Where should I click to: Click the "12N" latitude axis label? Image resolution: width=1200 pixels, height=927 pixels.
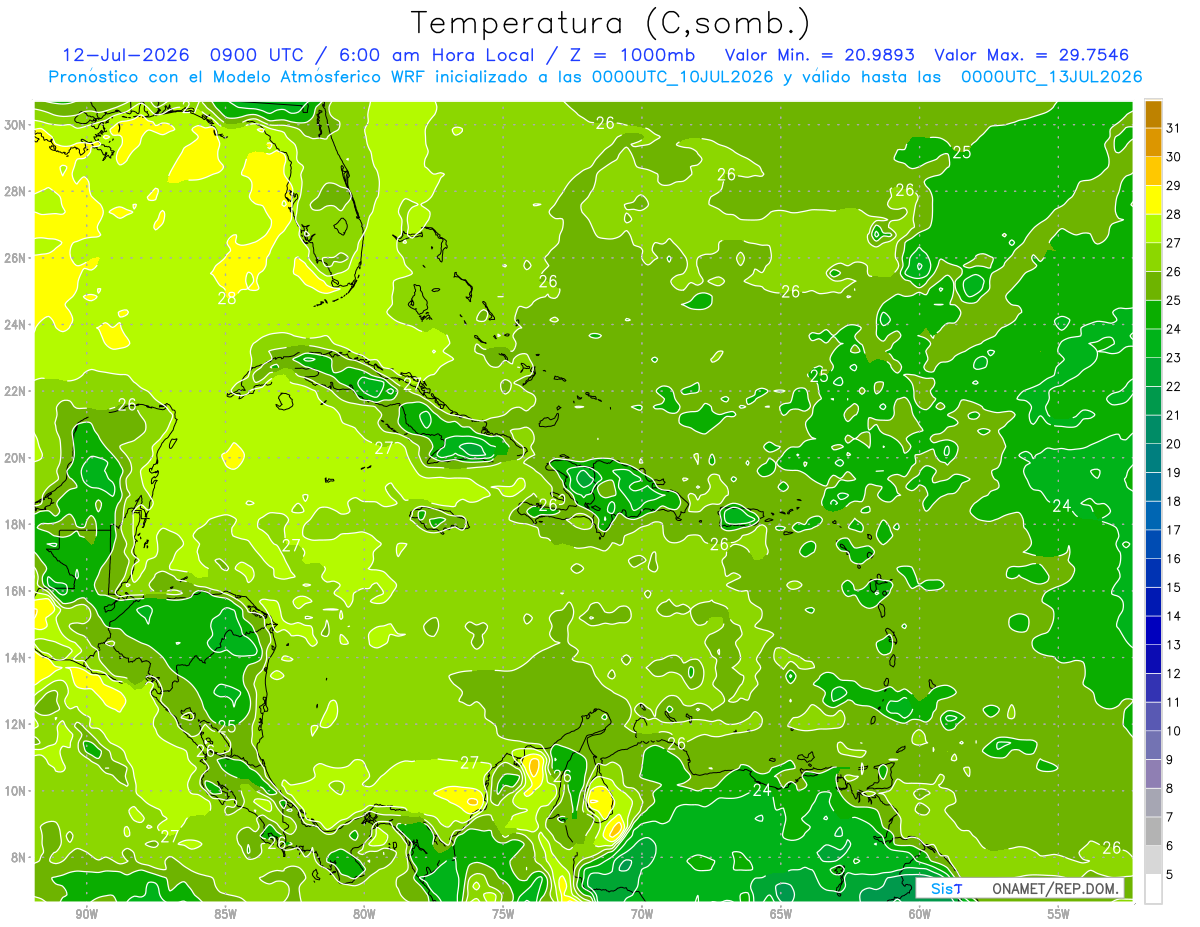15,724
